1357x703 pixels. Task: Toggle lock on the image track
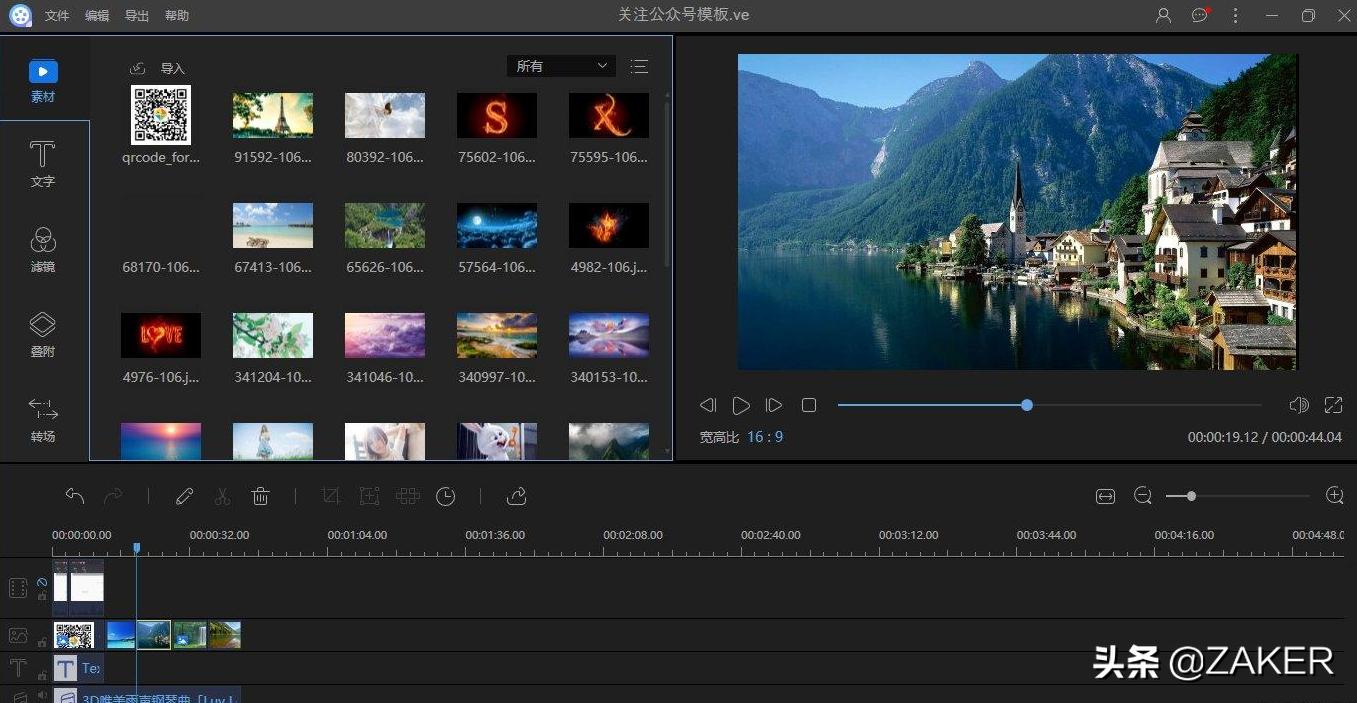click(x=42, y=642)
